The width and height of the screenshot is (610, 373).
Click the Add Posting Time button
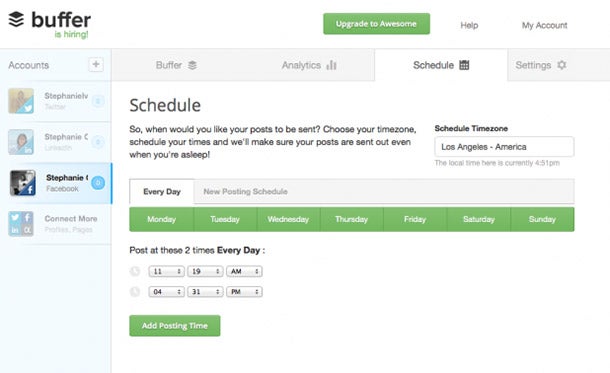point(175,326)
